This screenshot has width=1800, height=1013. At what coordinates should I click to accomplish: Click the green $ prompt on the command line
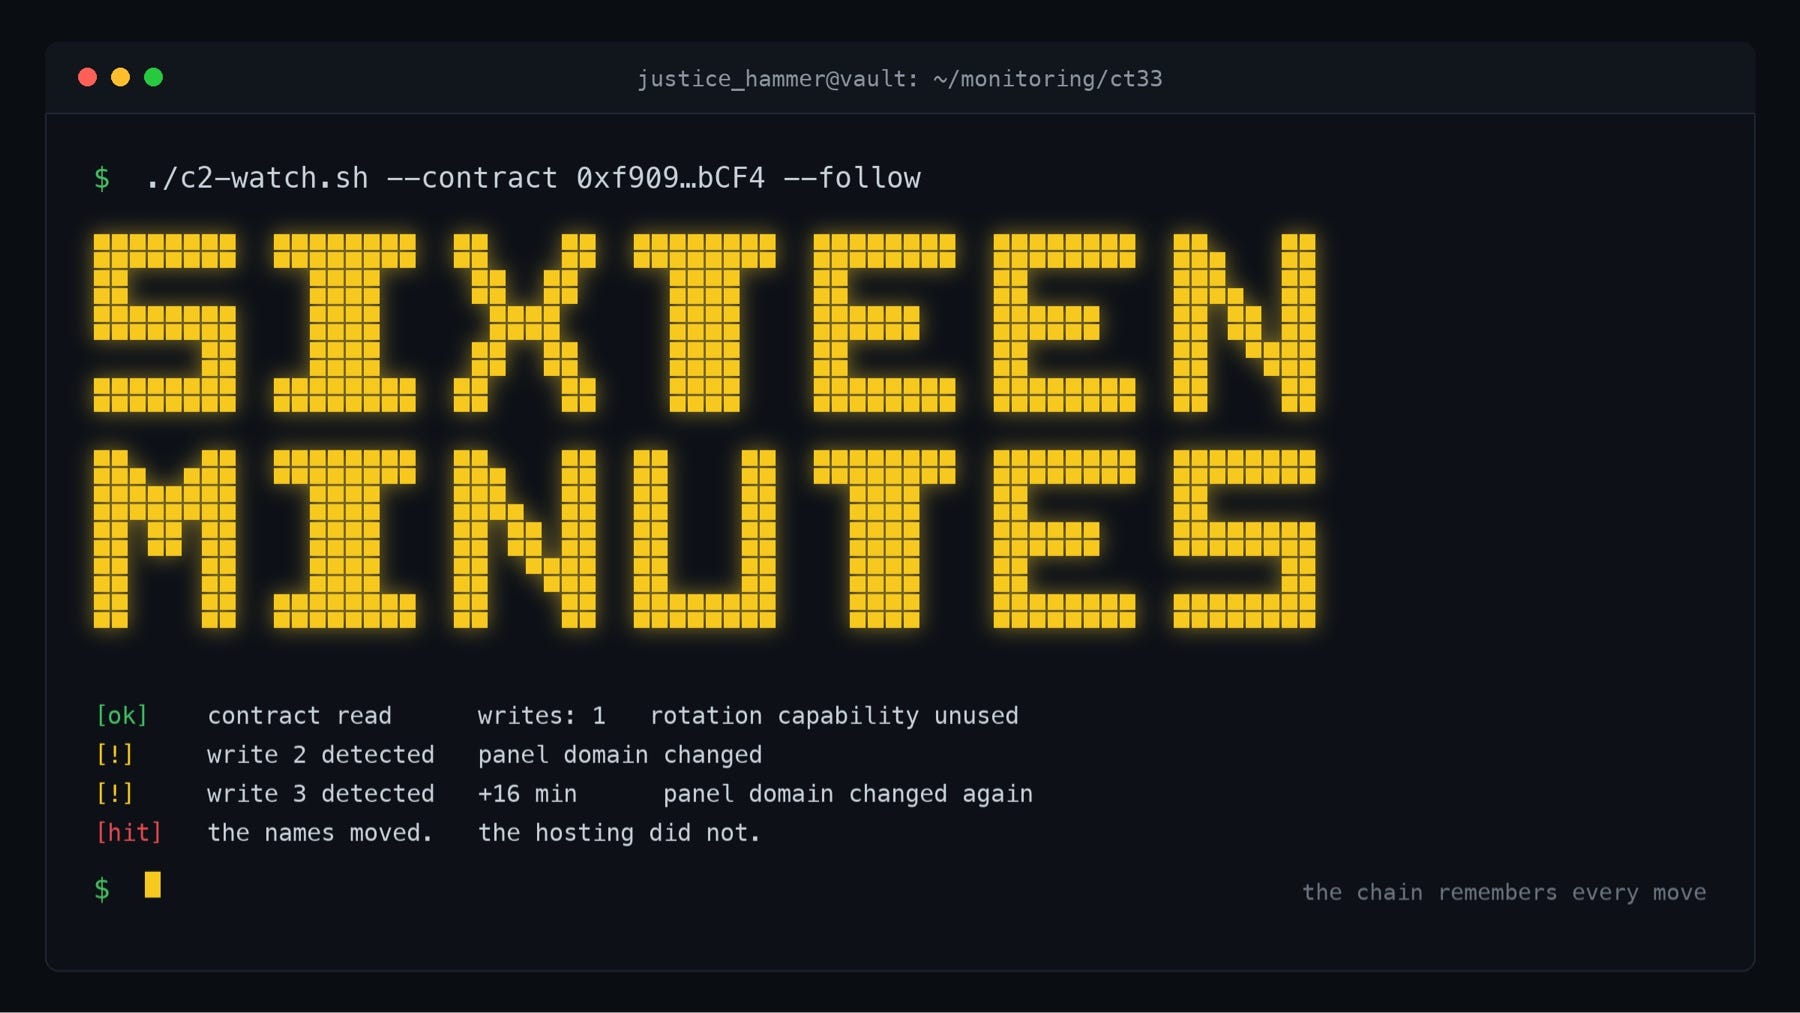click(102, 178)
